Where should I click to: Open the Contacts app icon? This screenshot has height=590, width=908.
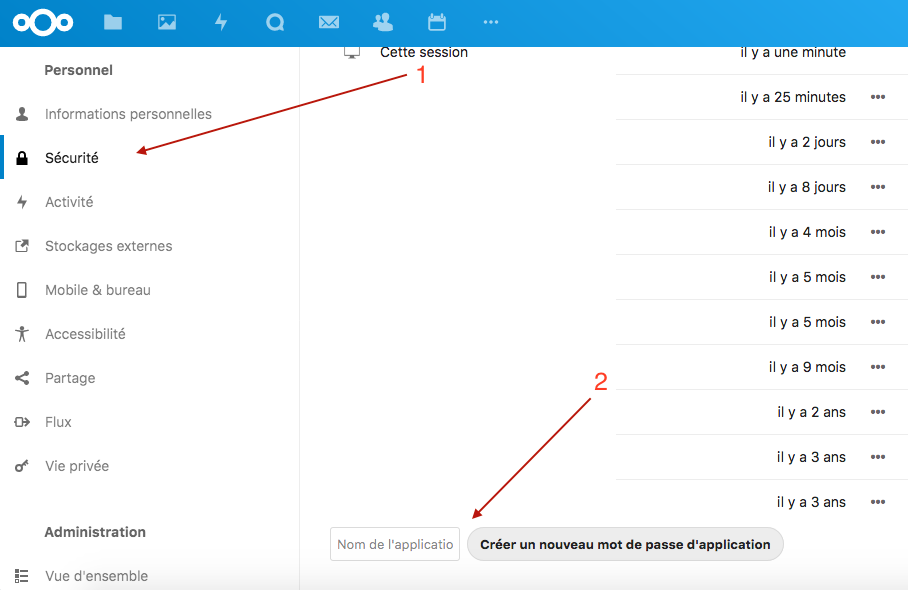point(382,22)
